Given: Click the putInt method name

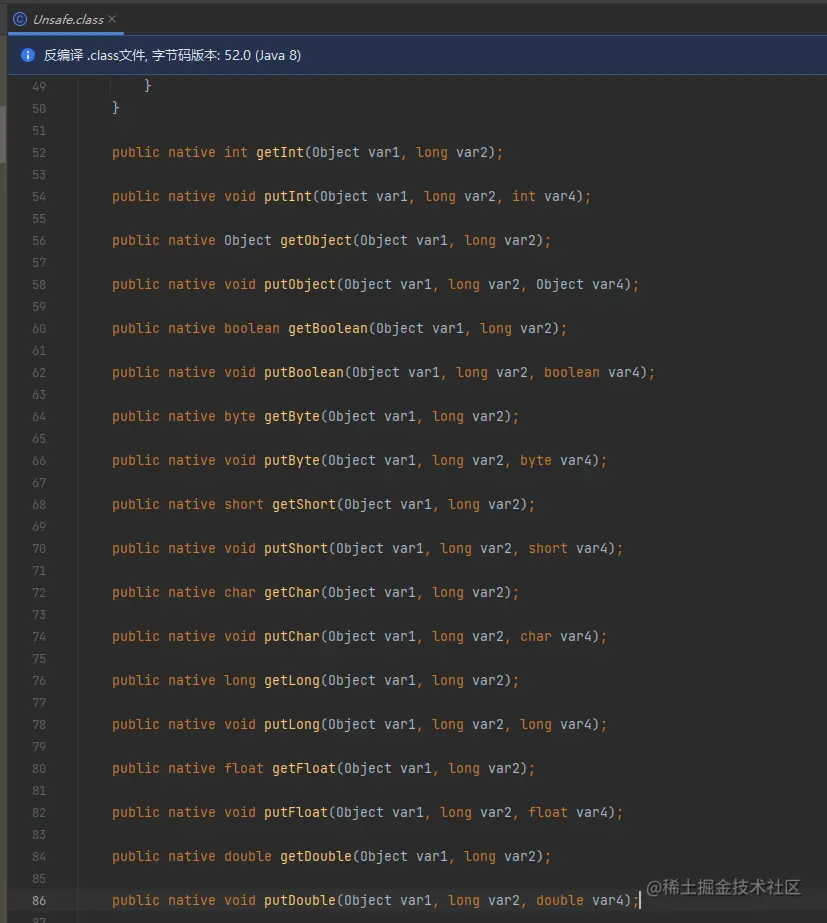Looking at the screenshot, I should (288, 197).
